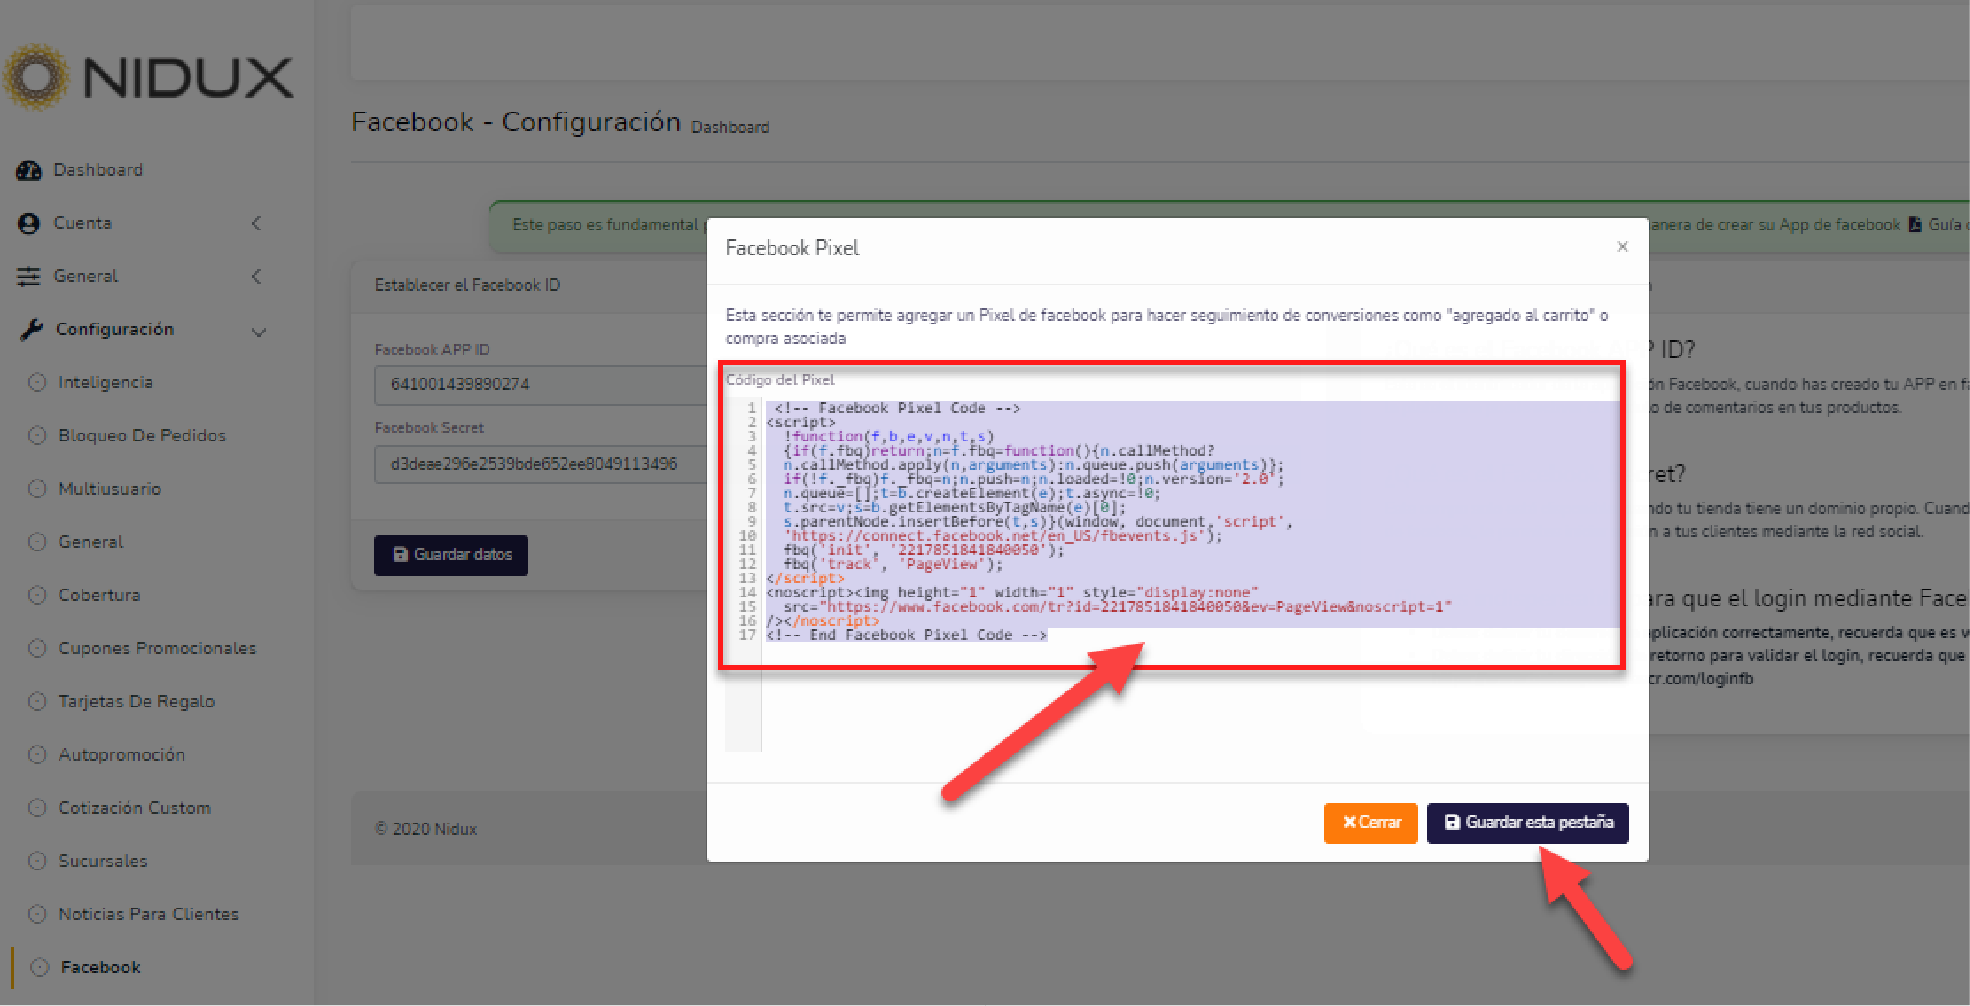Click line 17 End Facebook Pixel Code comment

pos(907,635)
